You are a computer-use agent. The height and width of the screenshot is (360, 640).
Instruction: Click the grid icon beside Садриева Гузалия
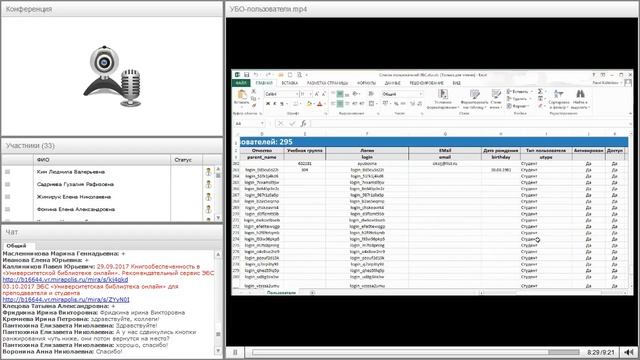(7, 184)
